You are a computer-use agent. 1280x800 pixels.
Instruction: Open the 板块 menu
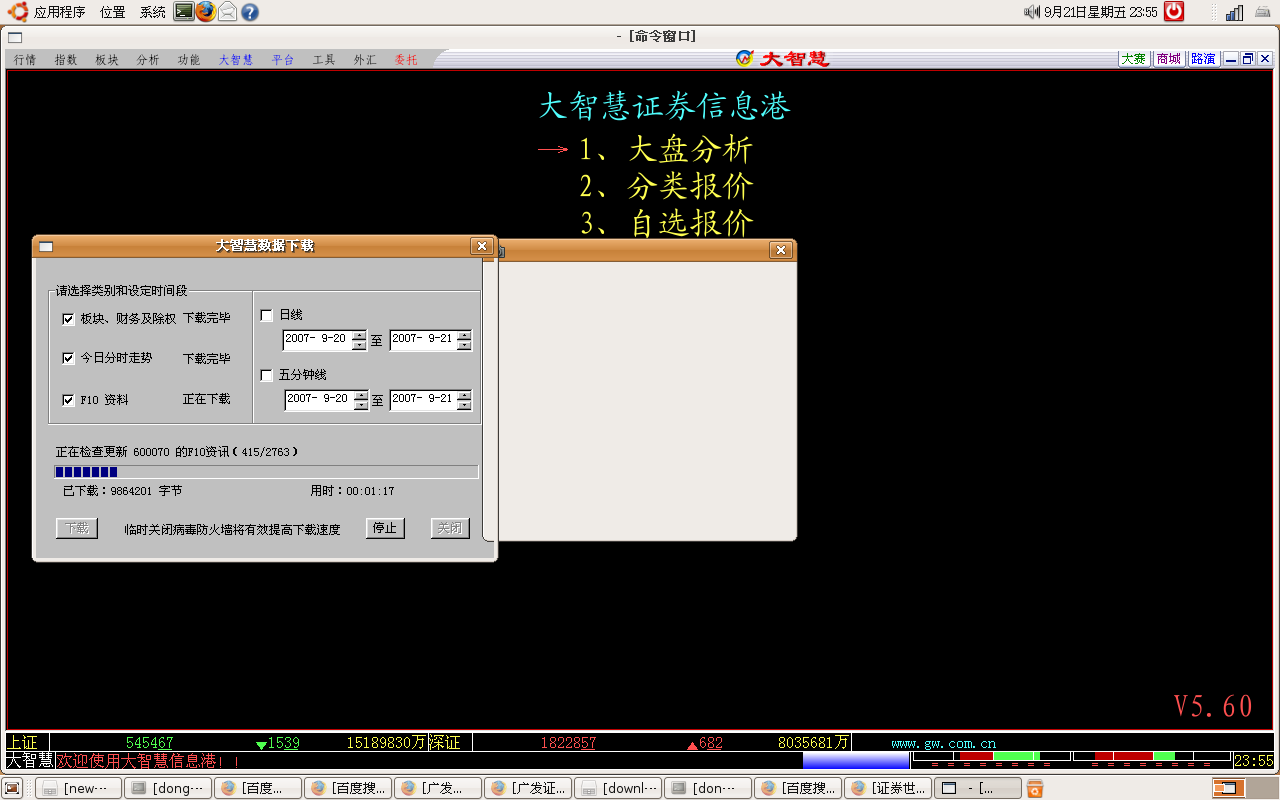[x=107, y=60]
